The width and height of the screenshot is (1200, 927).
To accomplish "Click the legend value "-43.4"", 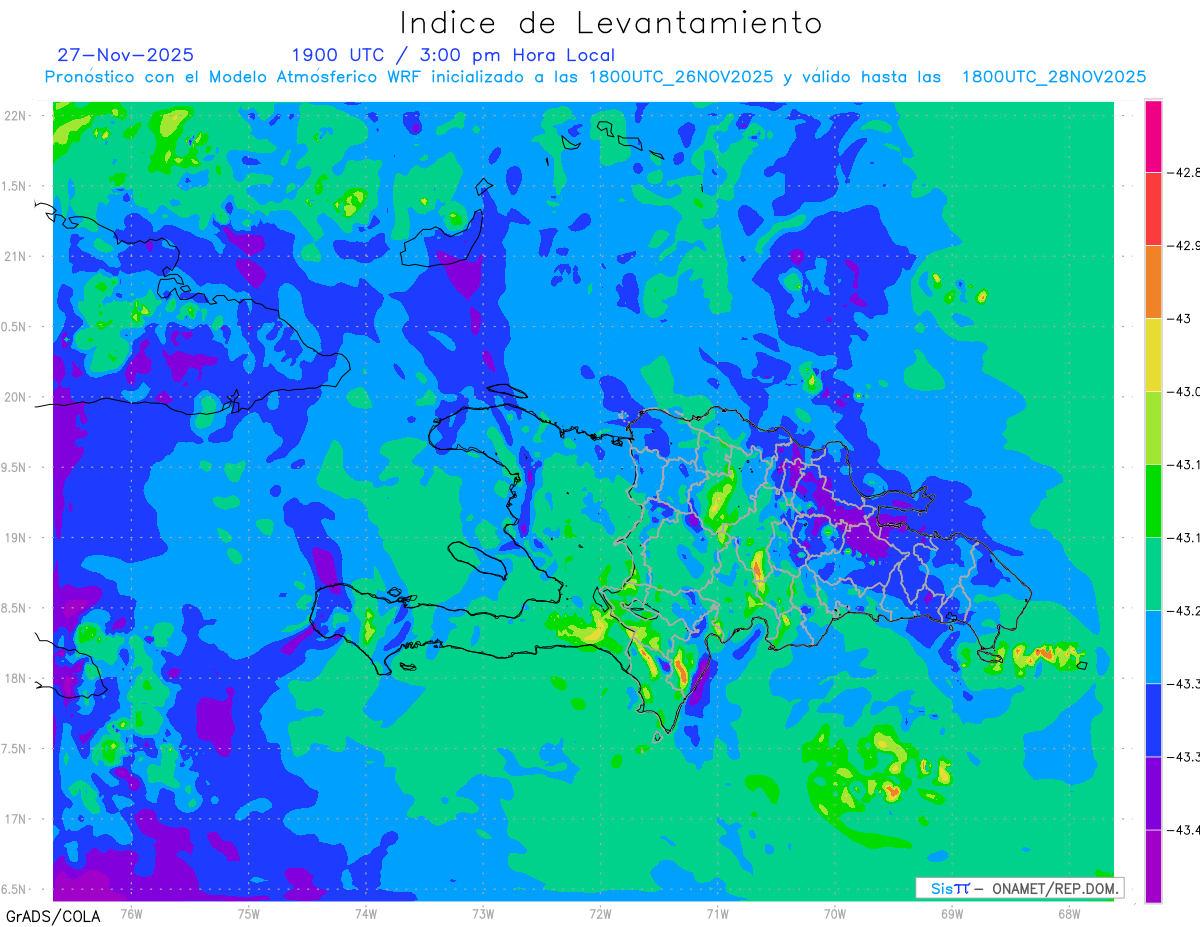I will (1185, 829).
